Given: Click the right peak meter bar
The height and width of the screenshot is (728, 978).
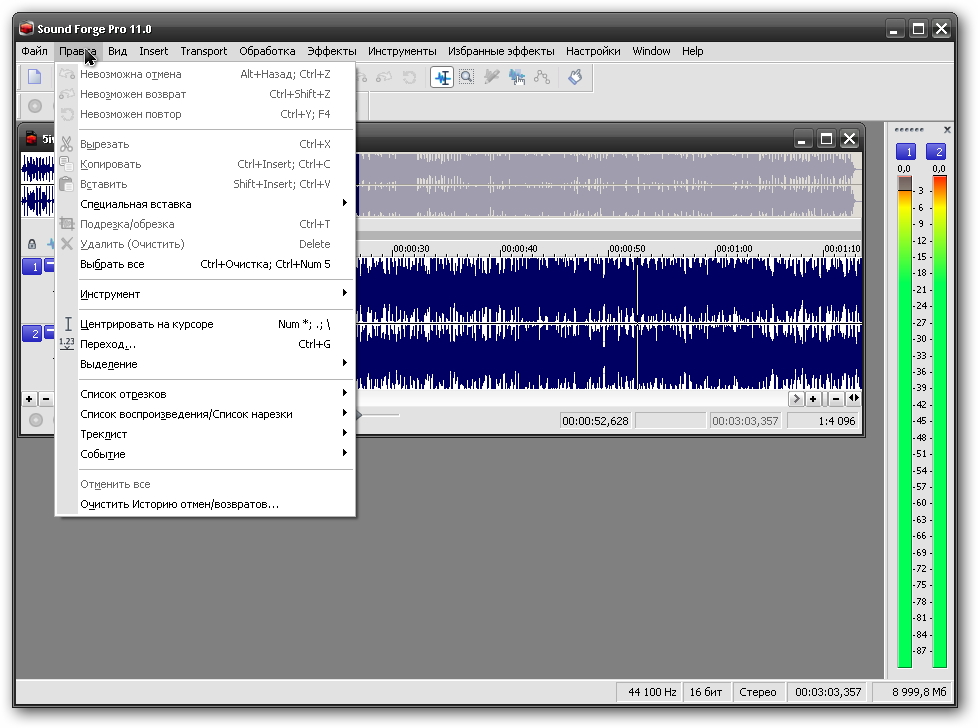Looking at the screenshot, I should (939, 420).
